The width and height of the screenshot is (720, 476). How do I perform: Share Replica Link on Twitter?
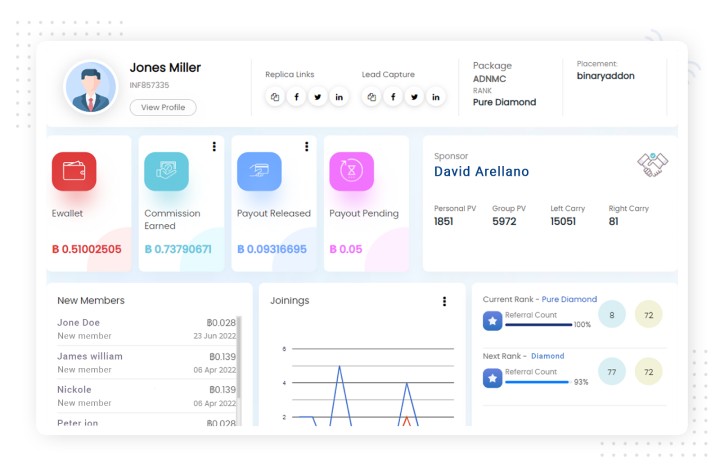318,97
